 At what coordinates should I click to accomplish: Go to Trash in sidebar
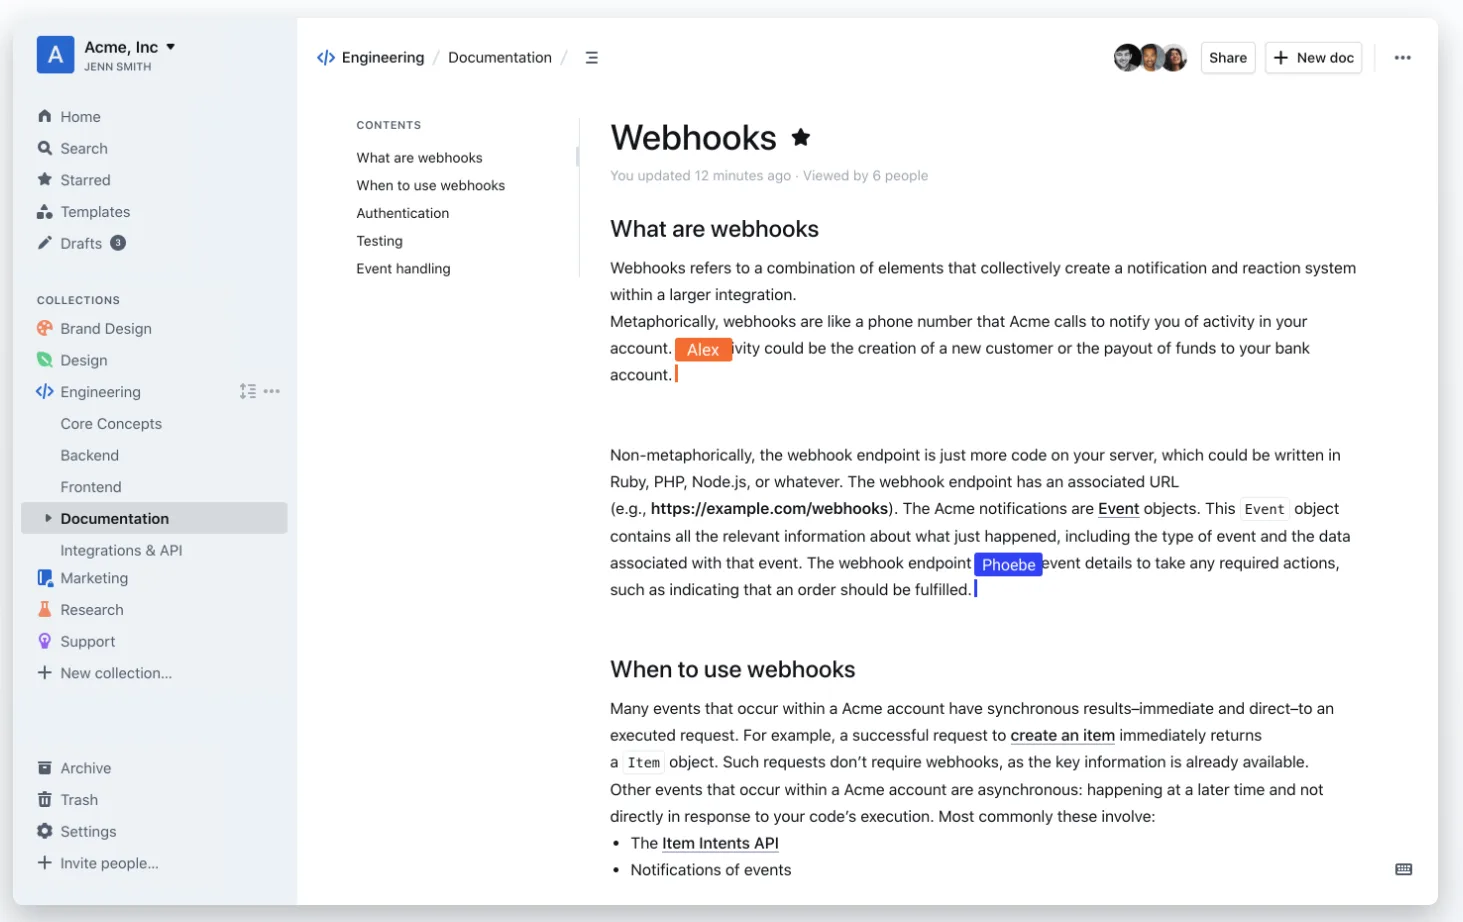click(x=78, y=800)
